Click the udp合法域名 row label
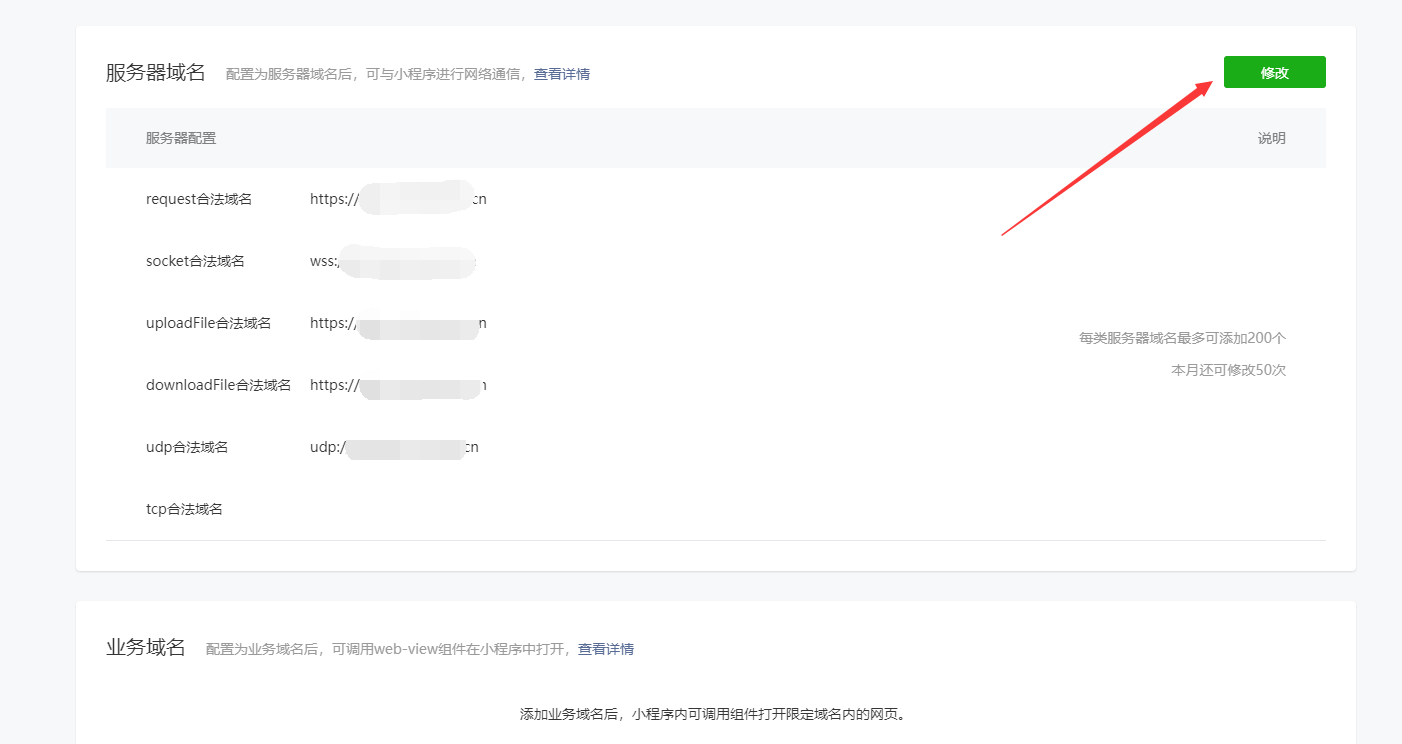Viewport: 1402px width, 744px height. (x=186, y=447)
